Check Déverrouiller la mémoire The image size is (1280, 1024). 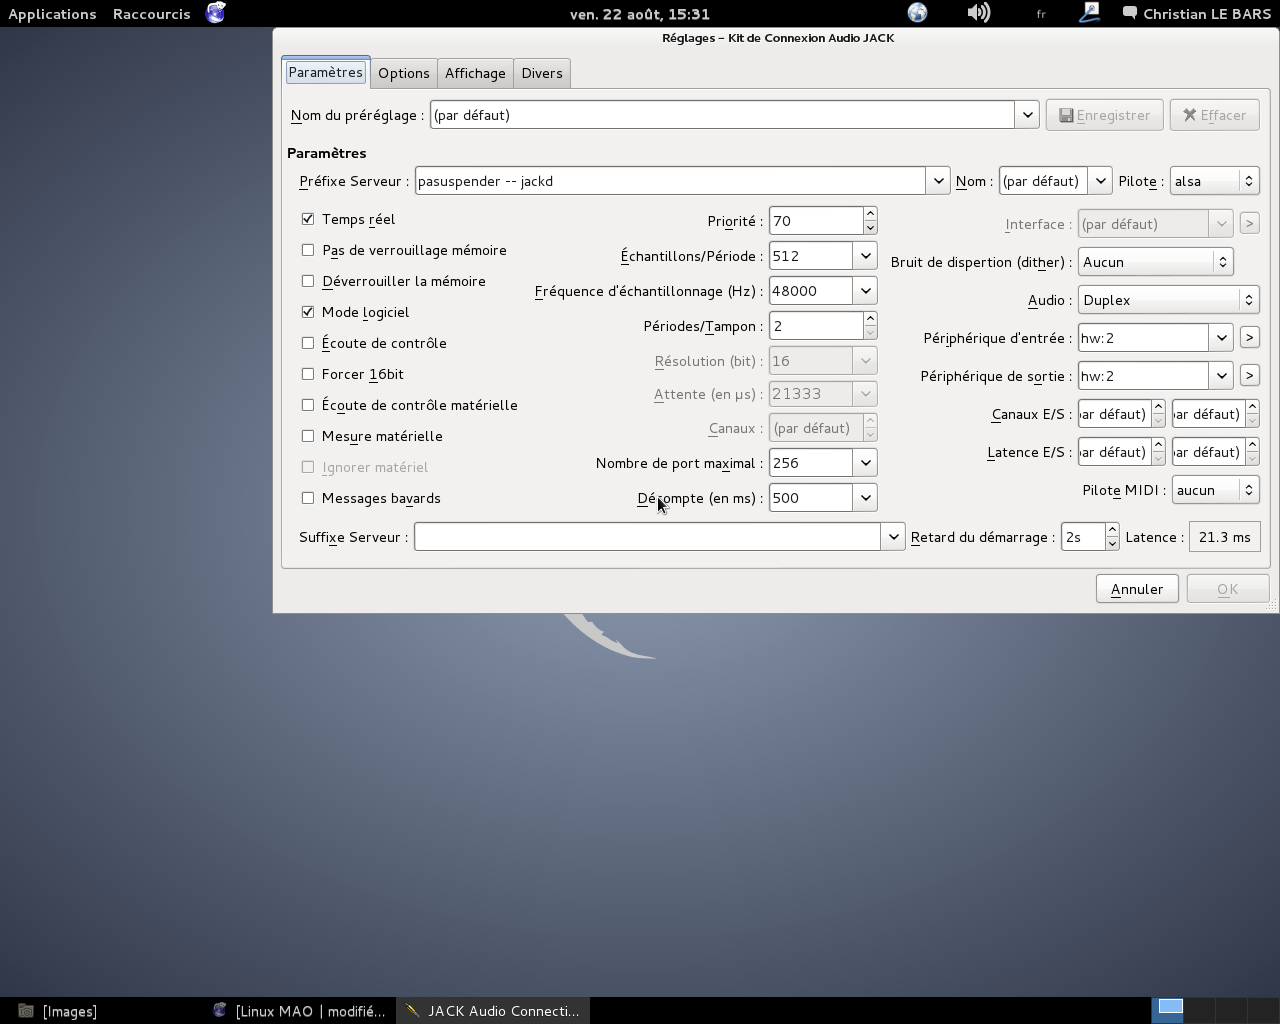(308, 281)
